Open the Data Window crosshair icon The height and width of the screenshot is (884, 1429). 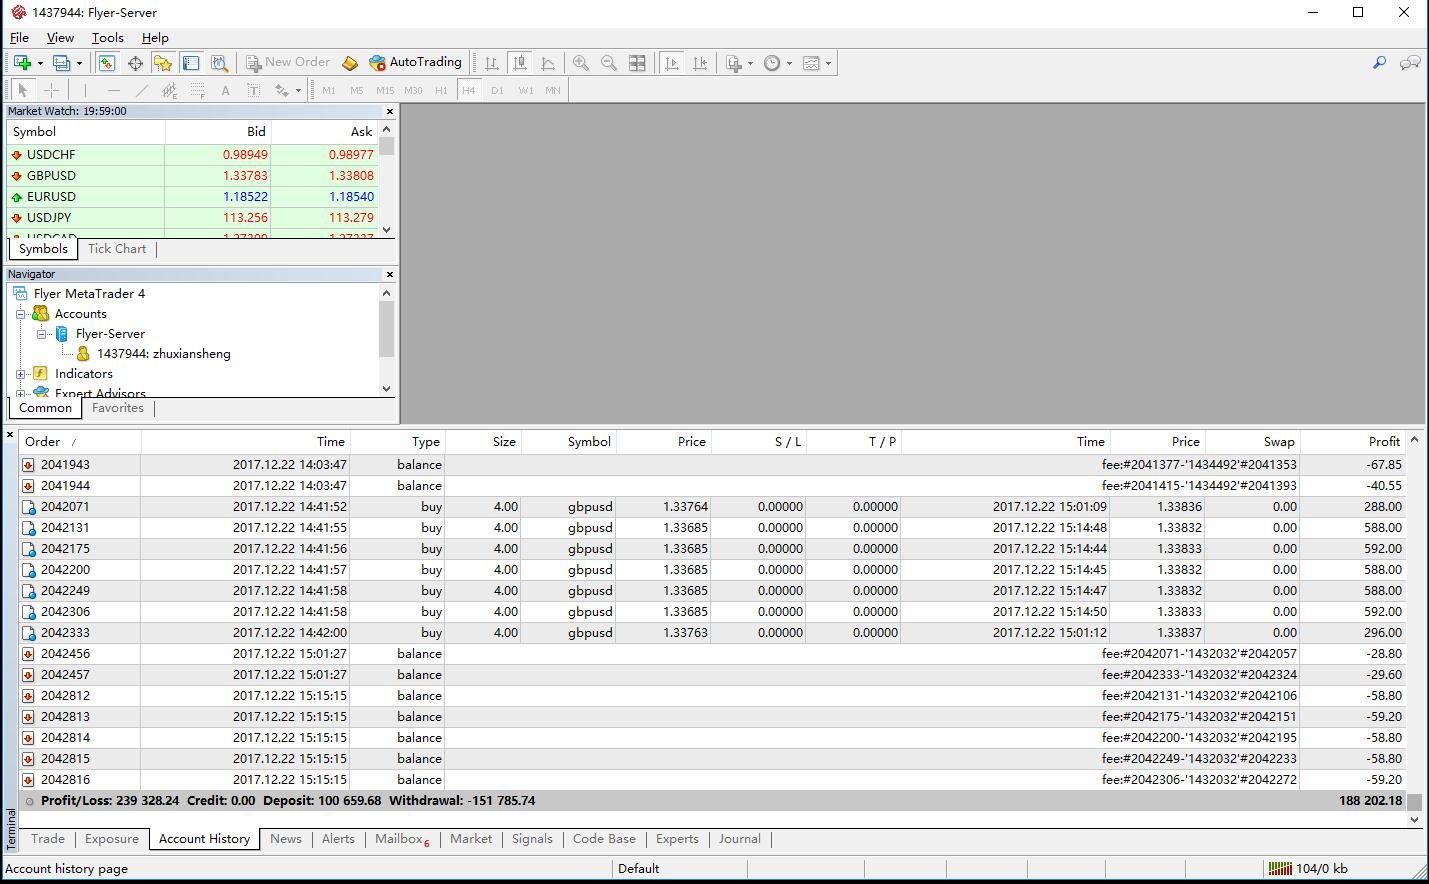pos(135,63)
